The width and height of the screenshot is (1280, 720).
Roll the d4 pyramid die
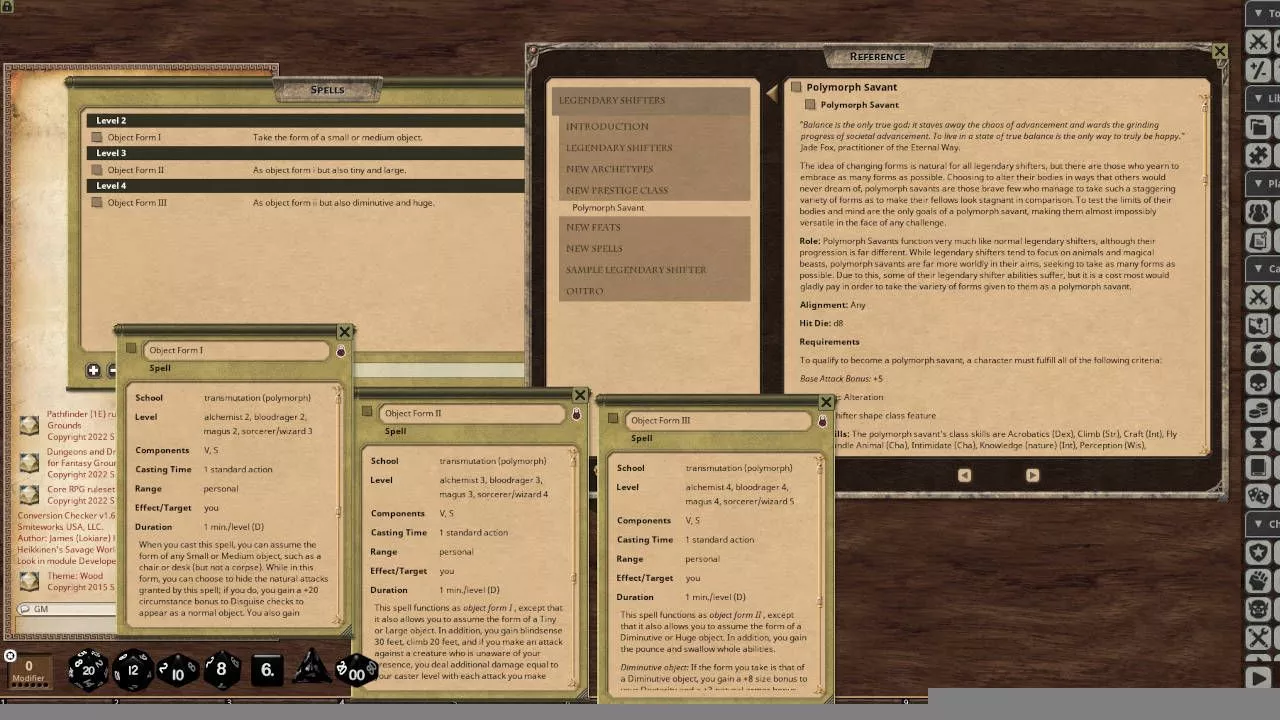point(311,667)
